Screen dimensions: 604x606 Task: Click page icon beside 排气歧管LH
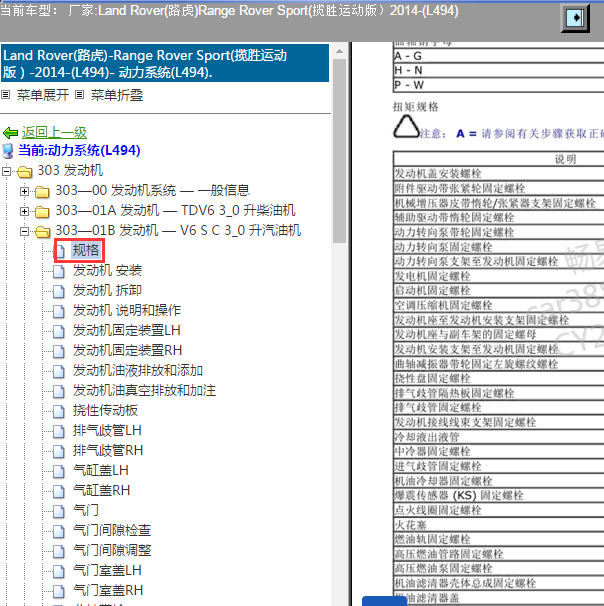point(59,432)
